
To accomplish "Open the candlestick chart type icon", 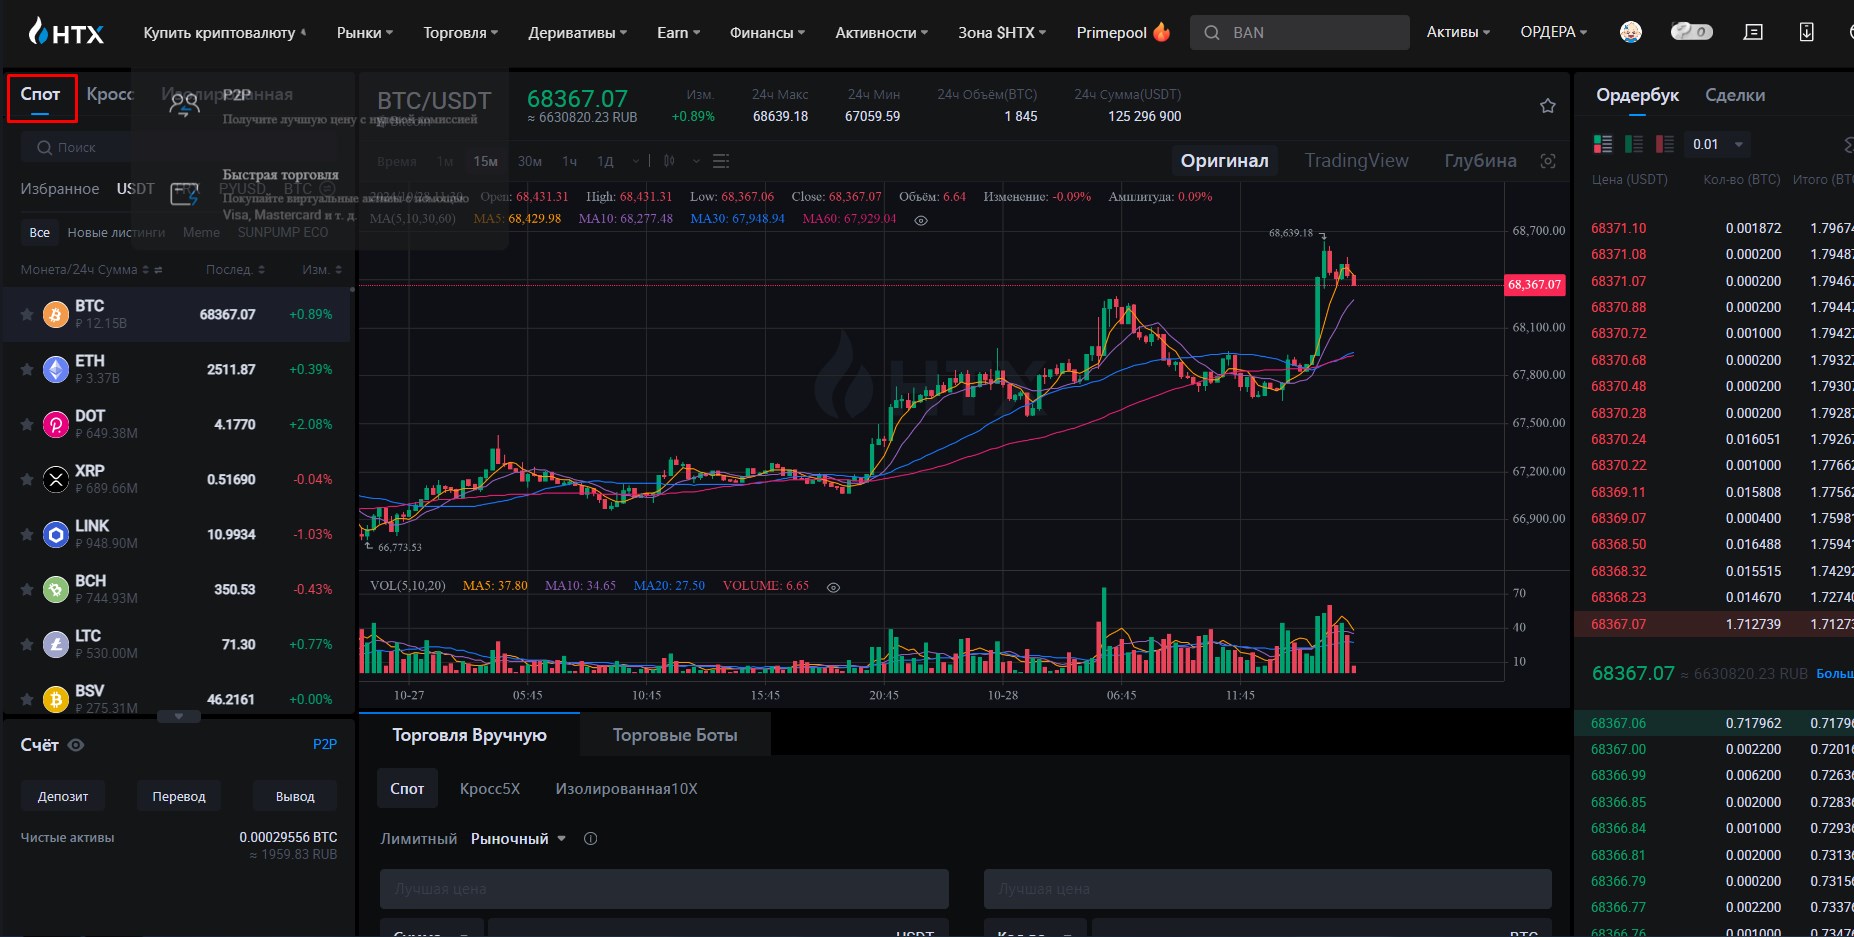I will click(669, 161).
